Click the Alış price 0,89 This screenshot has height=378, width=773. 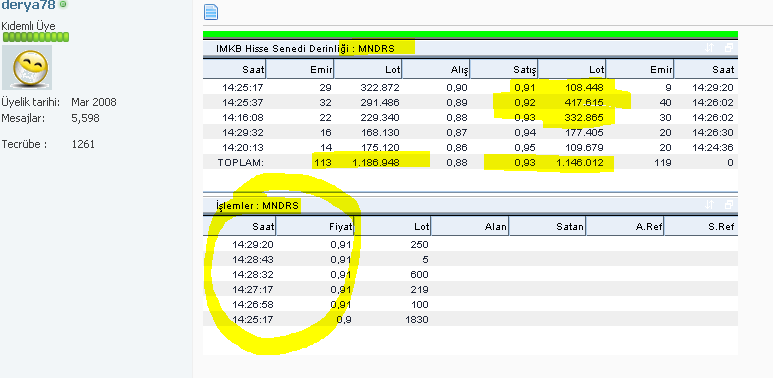(x=457, y=103)
